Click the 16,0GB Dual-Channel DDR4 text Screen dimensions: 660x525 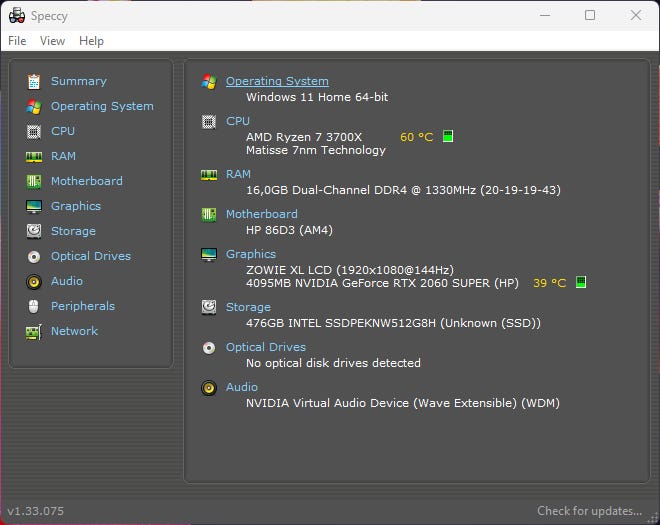click(403, 190)
